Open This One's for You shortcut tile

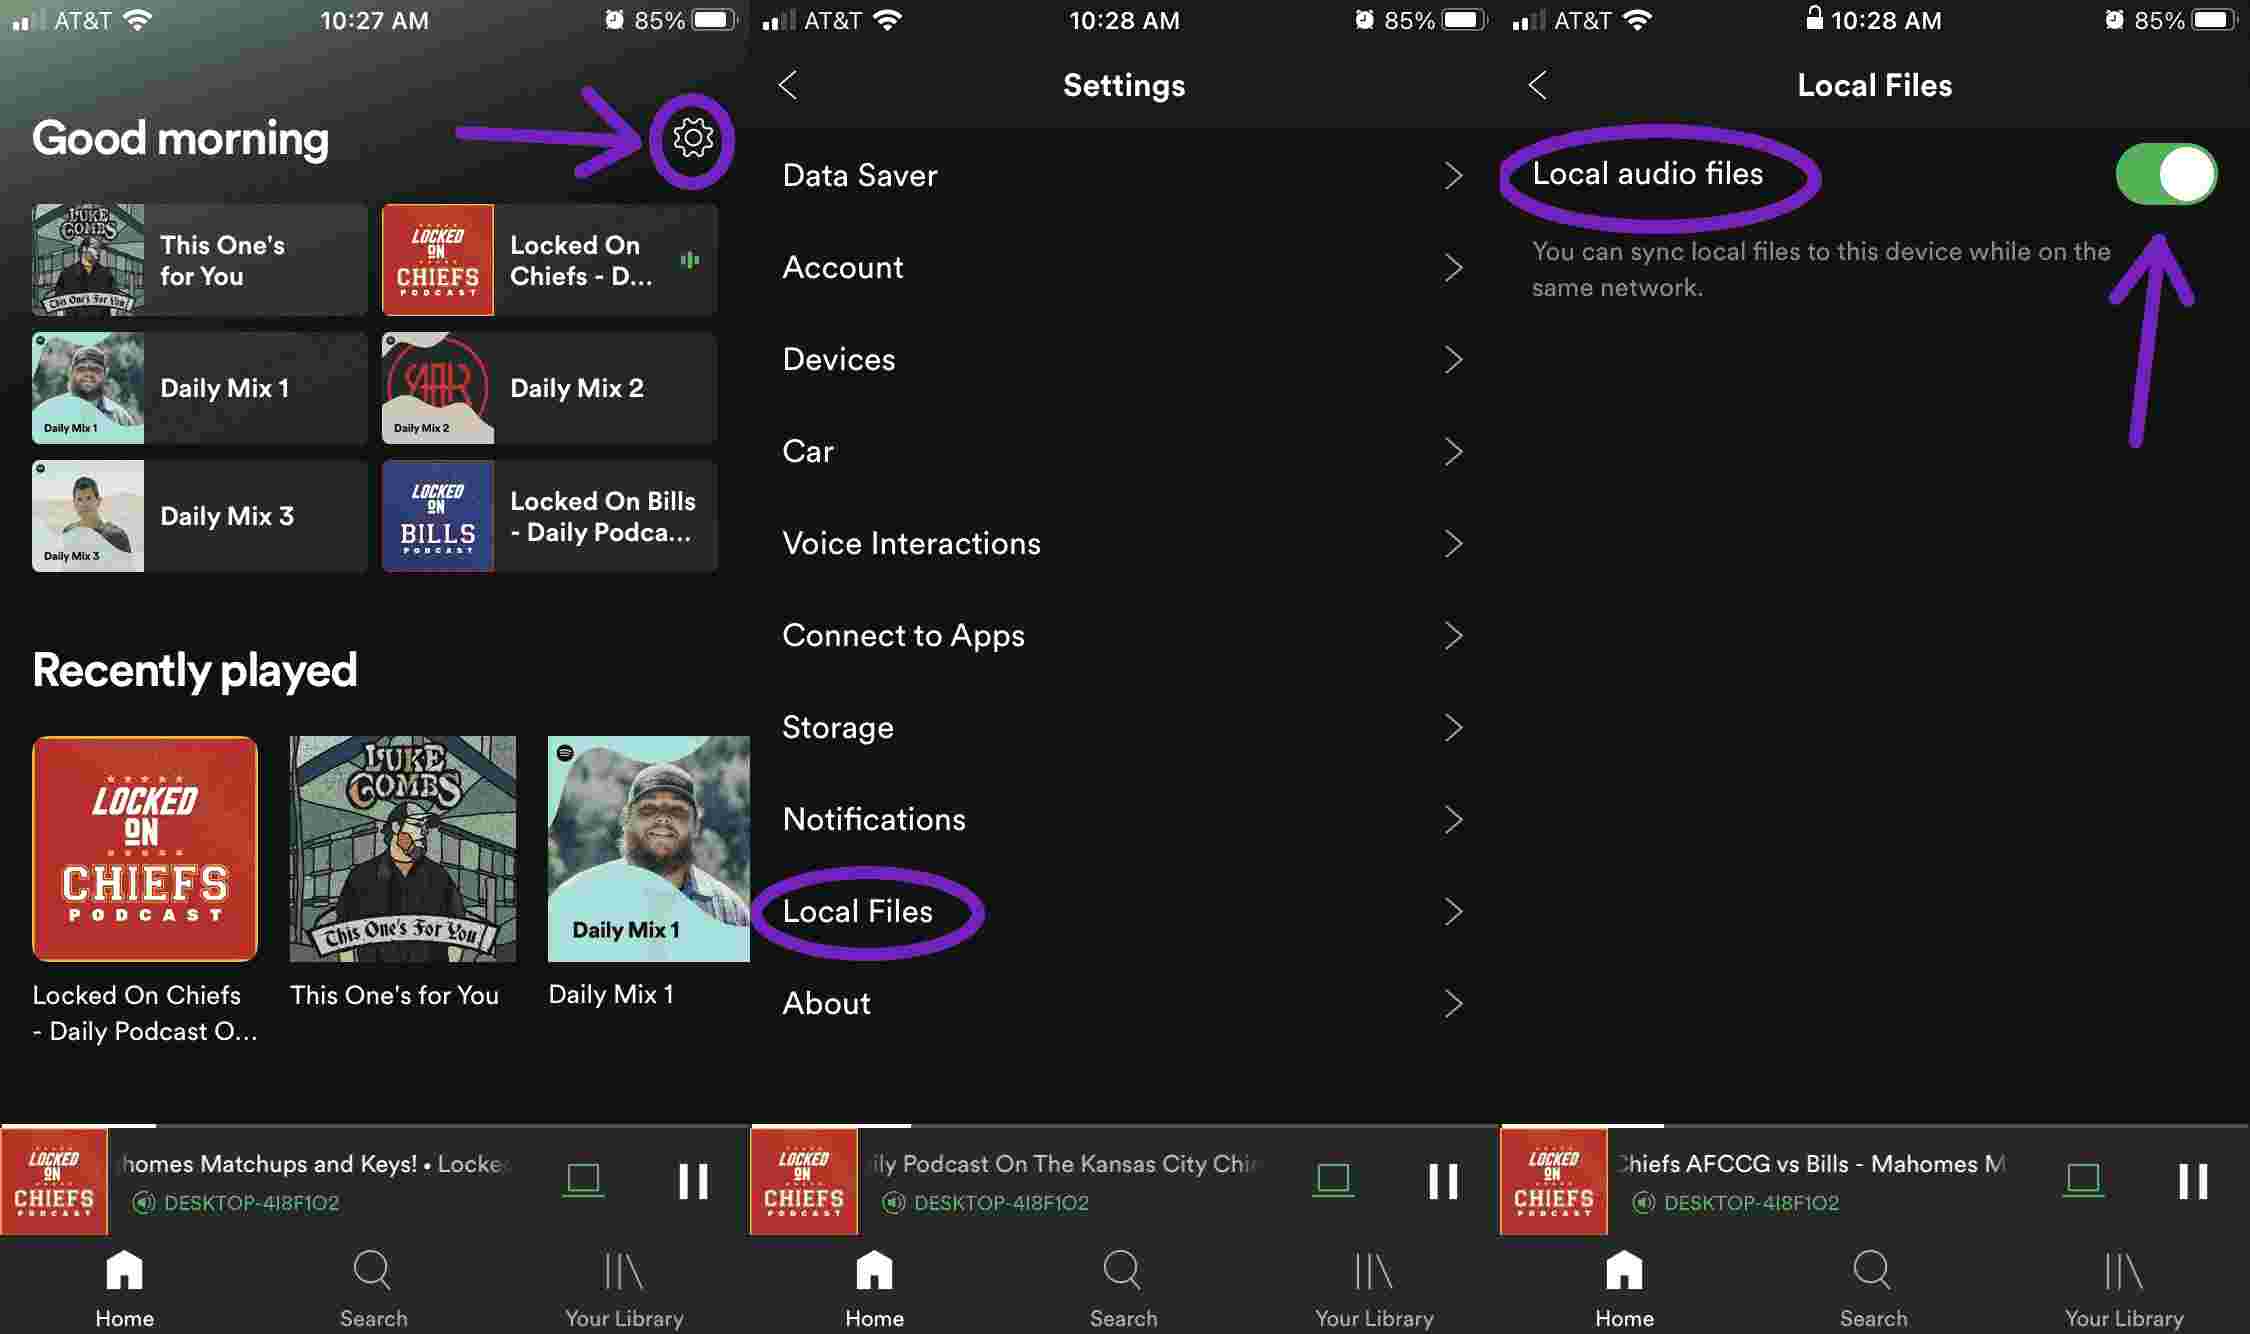(x=200, y=260)
